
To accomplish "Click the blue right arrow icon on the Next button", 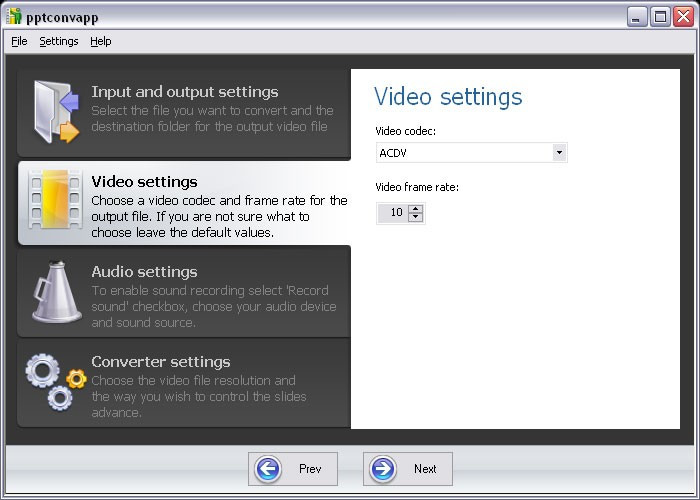I will pyautogui.click(x=383, y=469).
